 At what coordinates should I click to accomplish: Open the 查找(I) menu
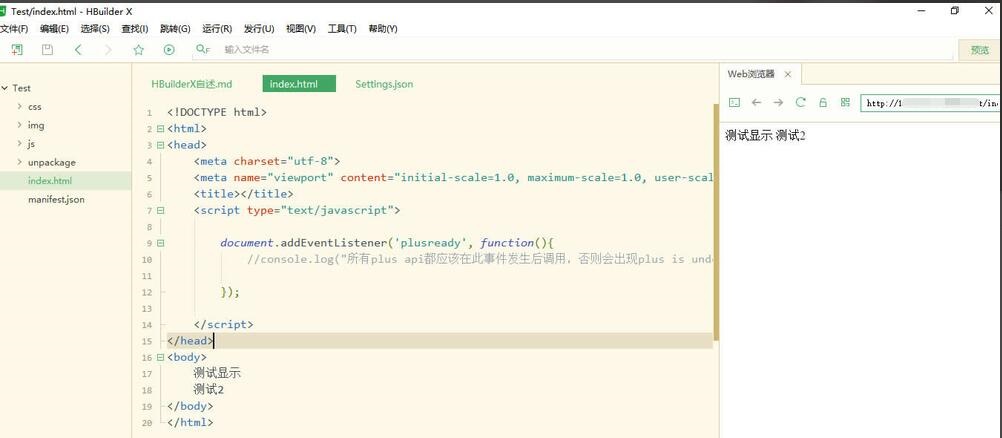point(135,29)
